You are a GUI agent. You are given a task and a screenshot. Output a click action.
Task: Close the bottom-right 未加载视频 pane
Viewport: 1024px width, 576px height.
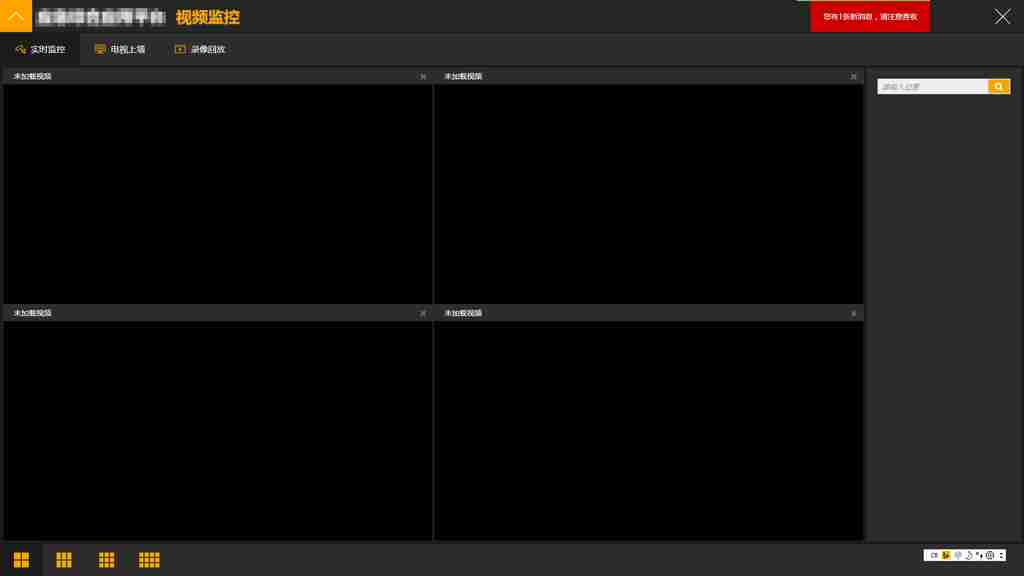(x=853, y=314)
